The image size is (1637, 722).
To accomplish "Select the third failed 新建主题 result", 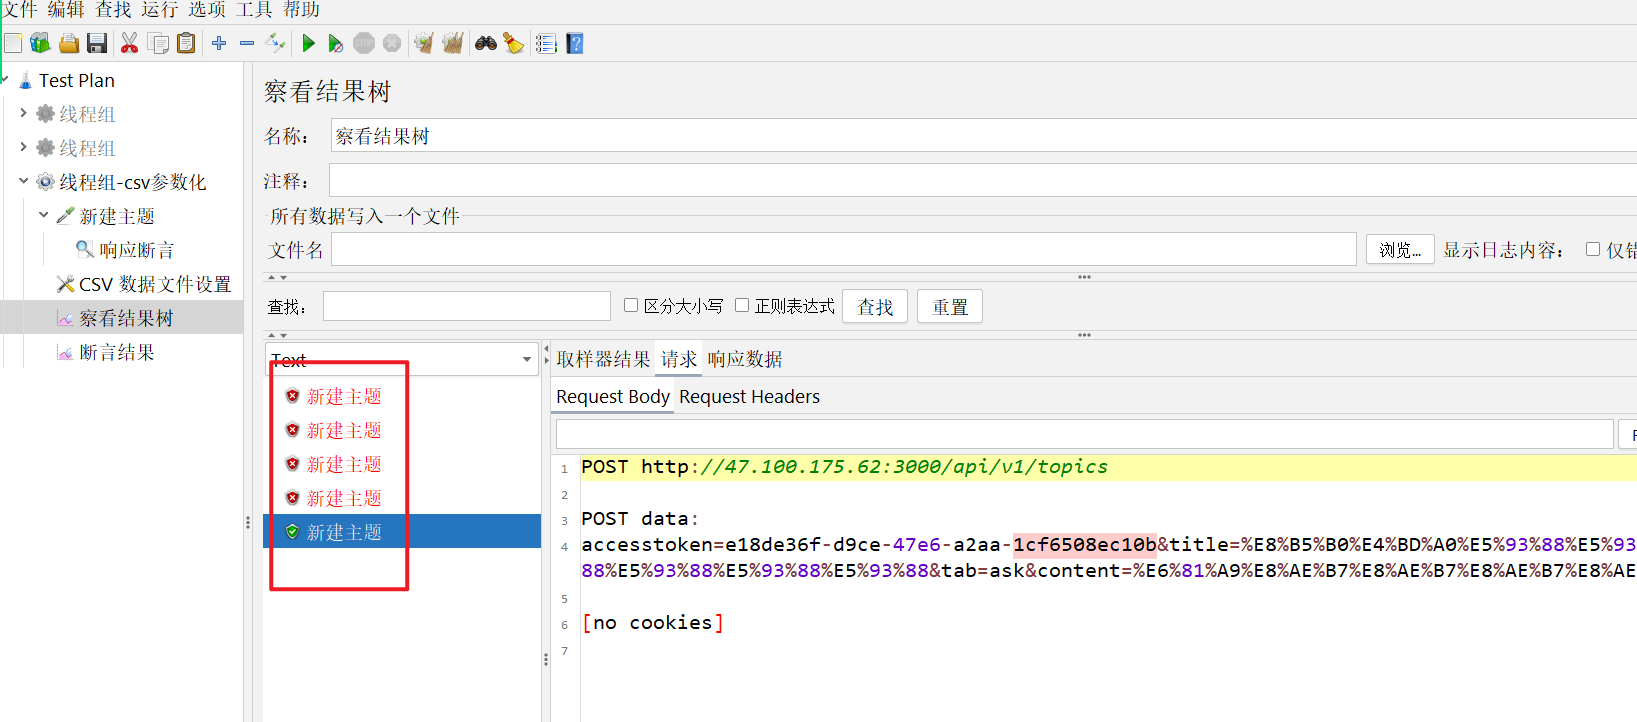I will click(344, 464).
